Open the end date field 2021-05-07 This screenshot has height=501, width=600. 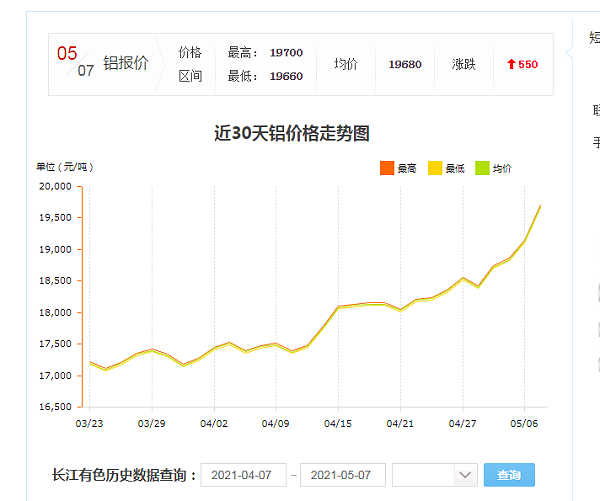(x=343, y=475)
